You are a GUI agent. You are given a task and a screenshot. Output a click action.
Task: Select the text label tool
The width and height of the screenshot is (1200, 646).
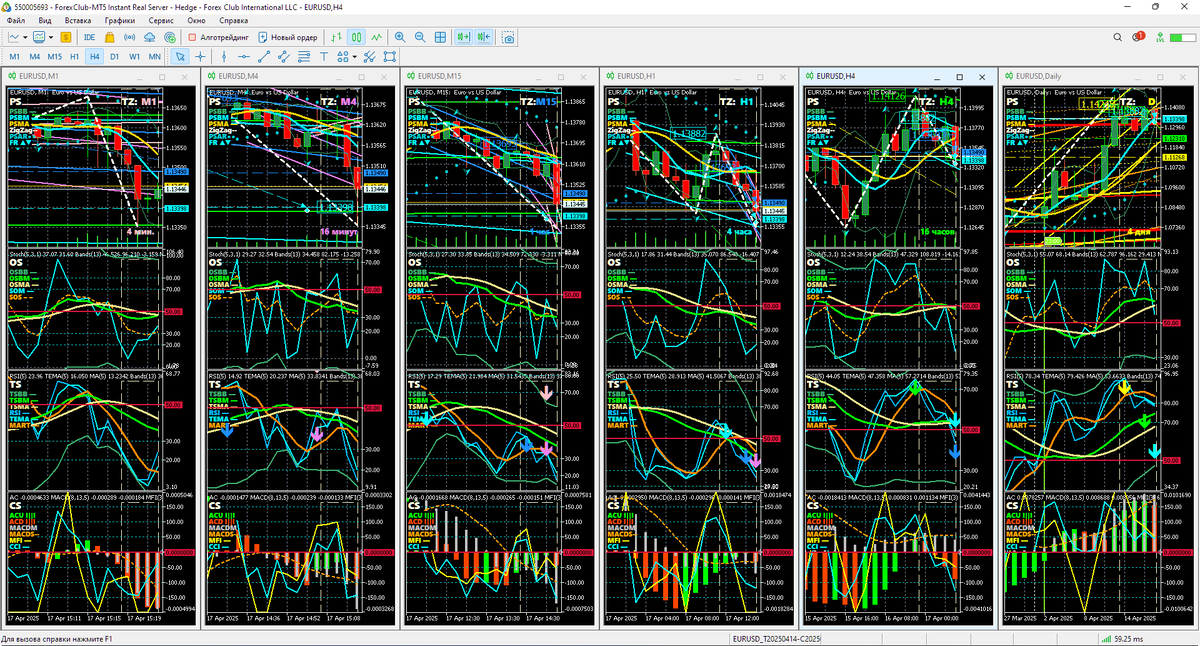[x=323, y=57]
